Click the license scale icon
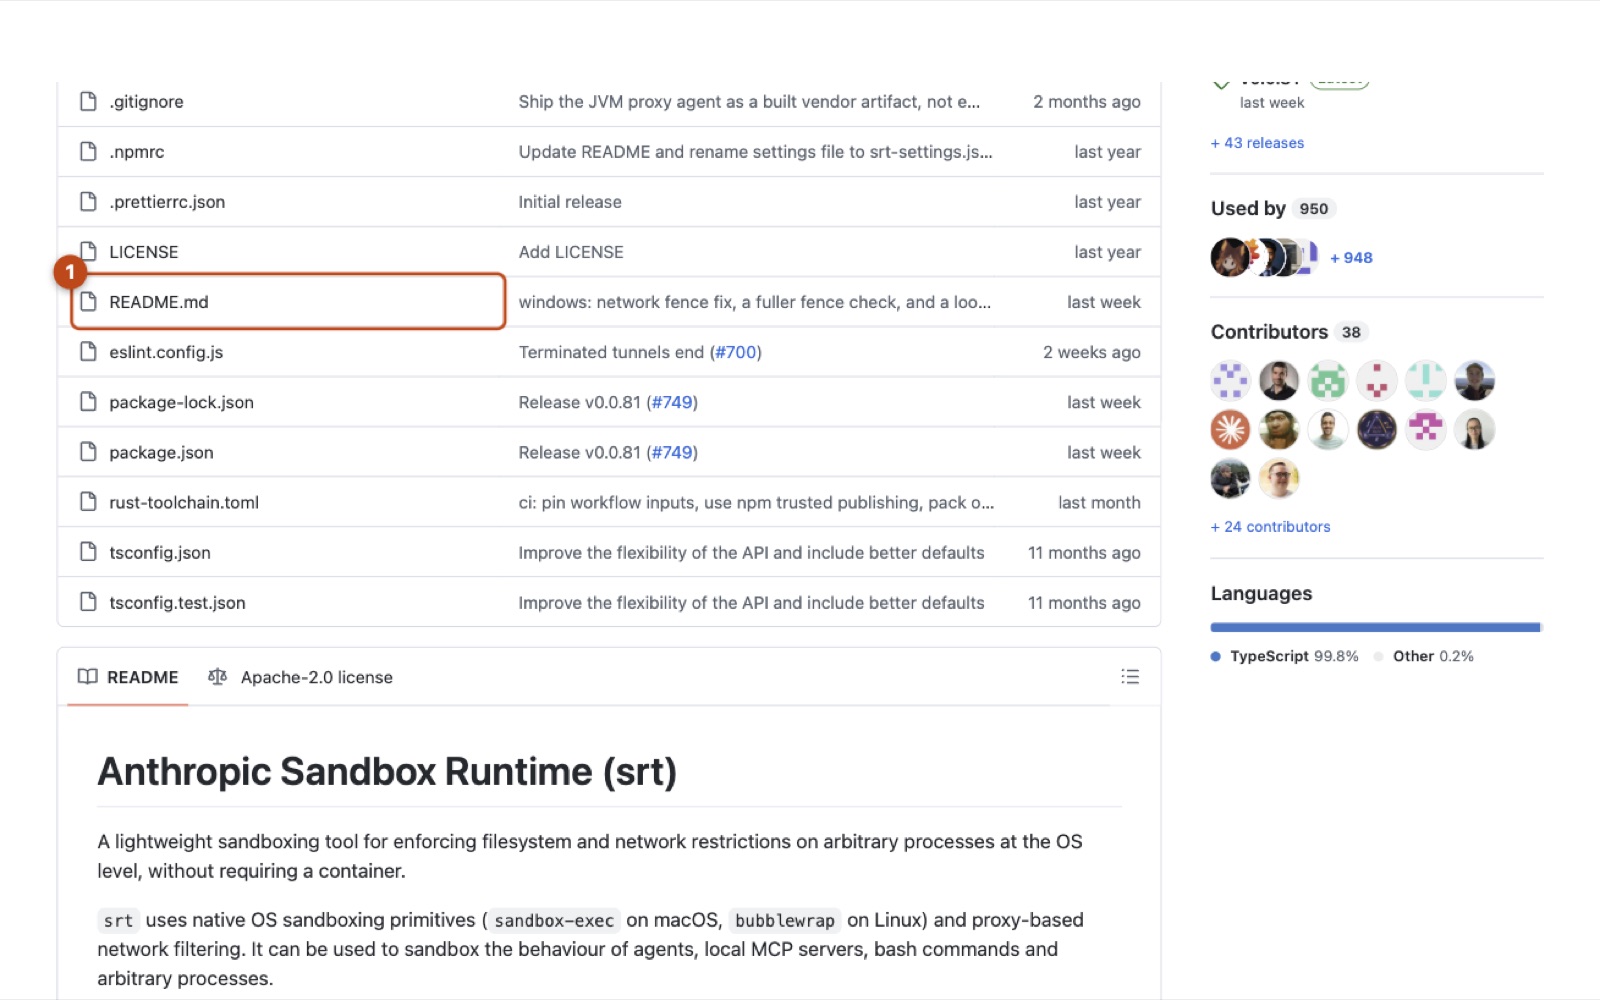The width and height of the screenshot is (1600, 1000). pyautogui.click(x=217, y=677)
